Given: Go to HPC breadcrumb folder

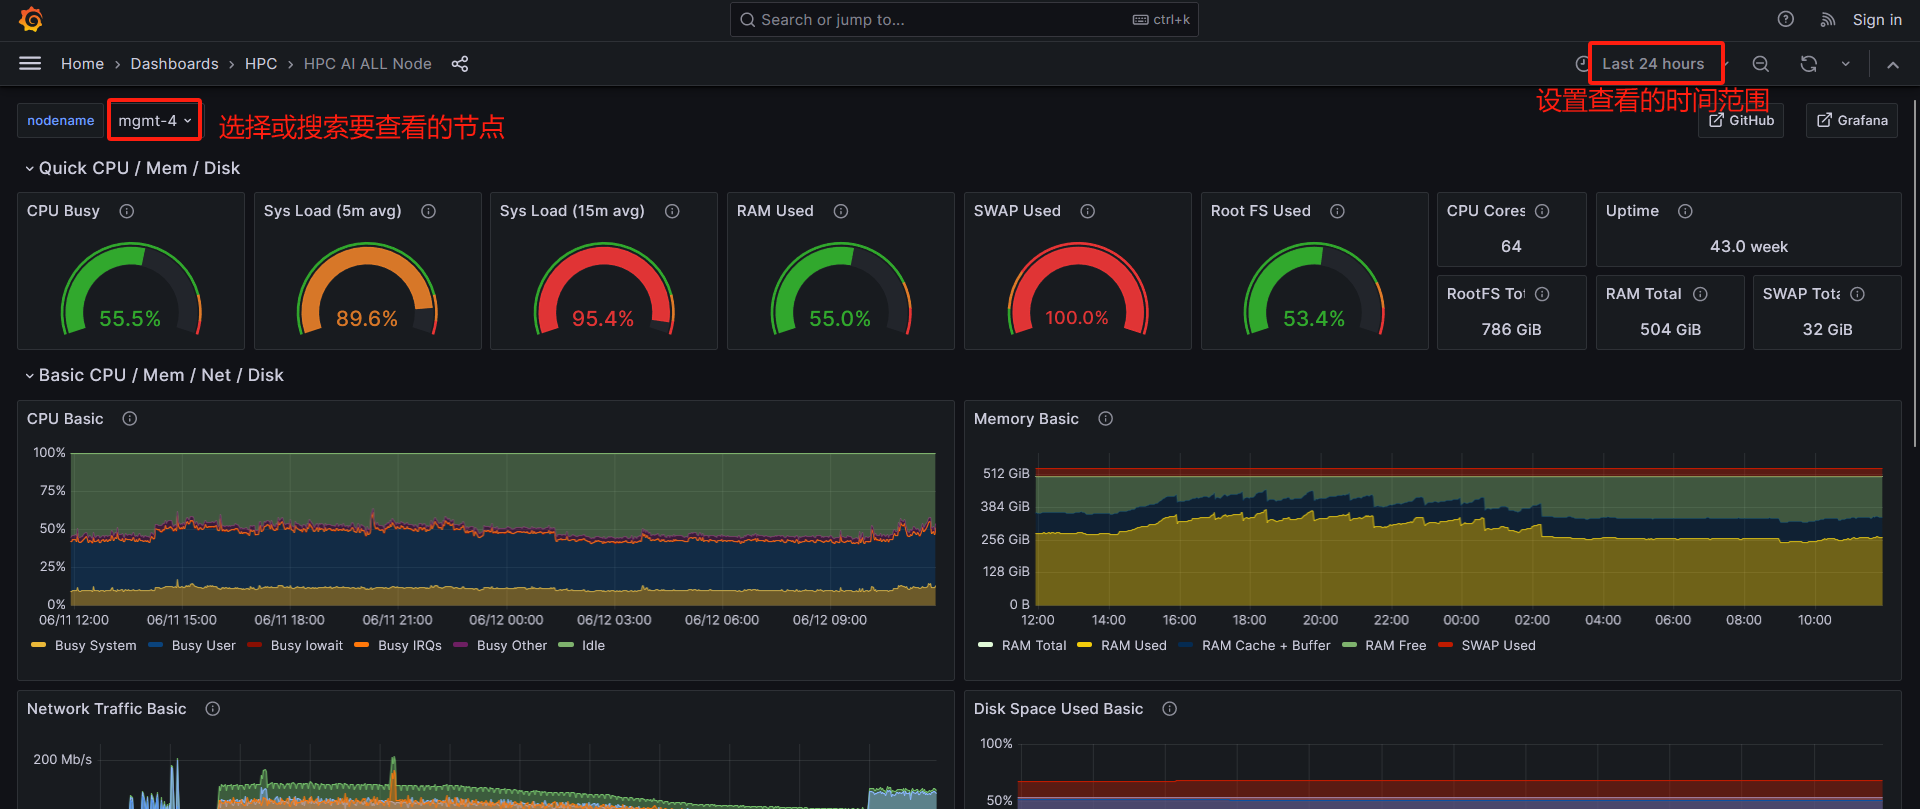Looking at the screenshot, I should click(261, 64).
